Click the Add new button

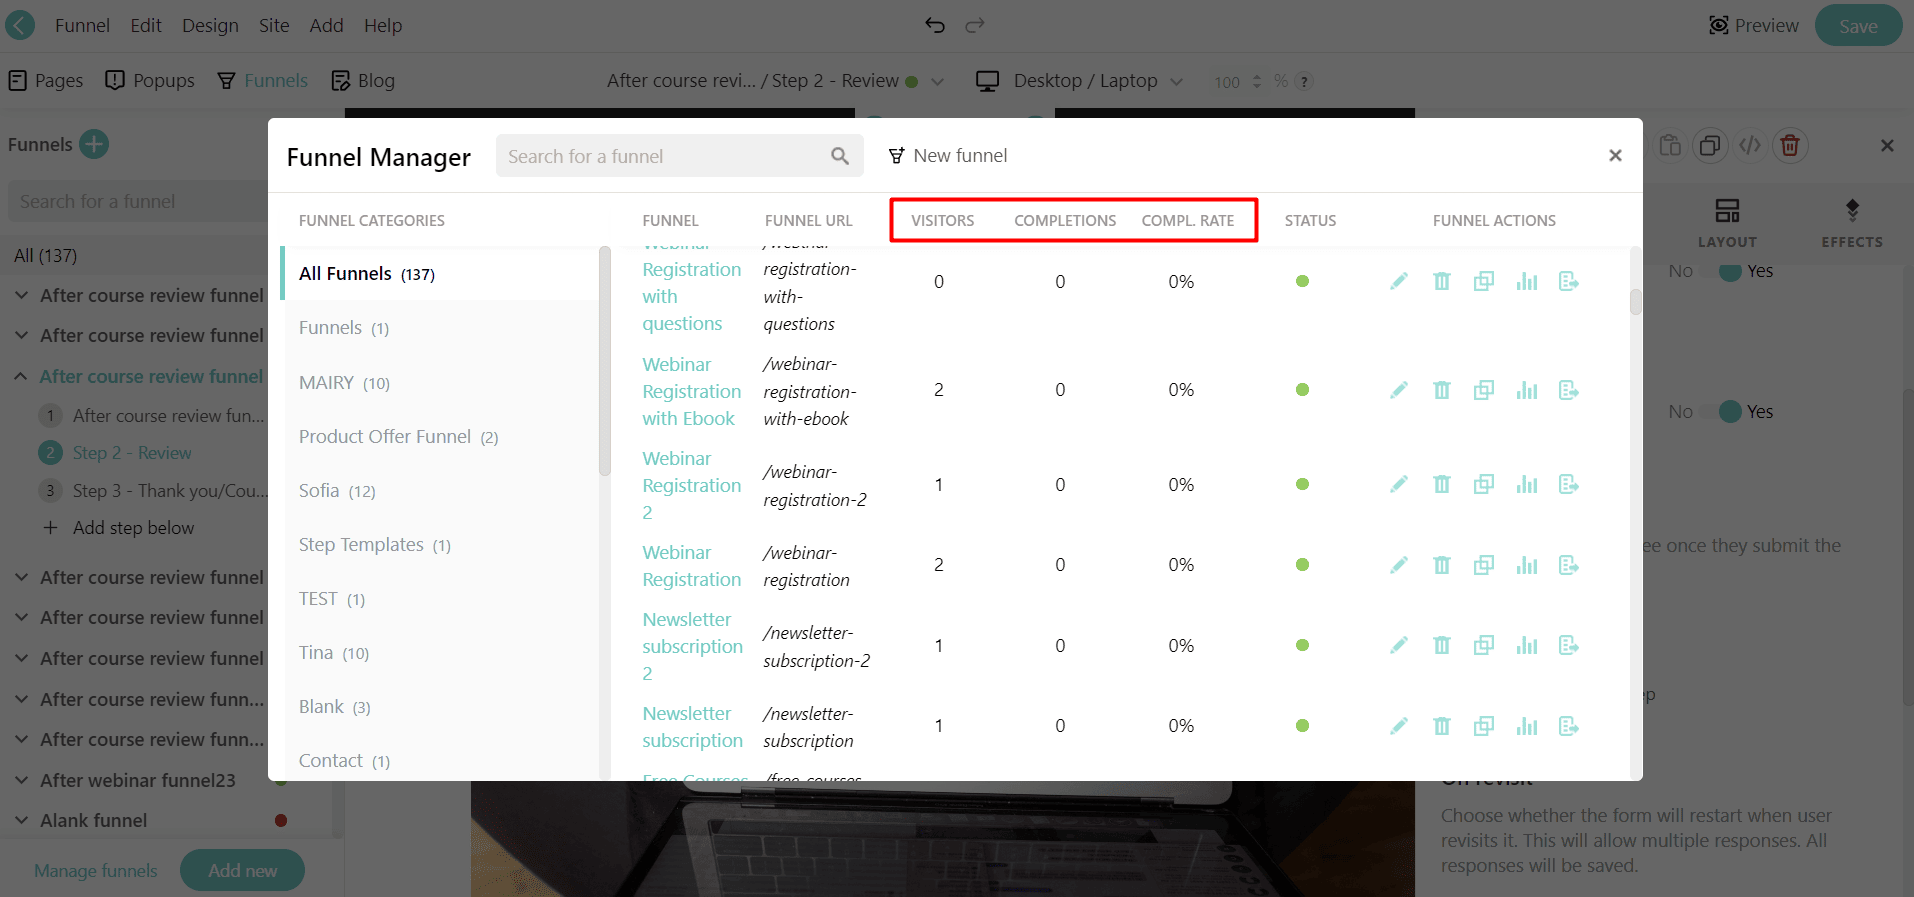(x=242, y=871)
